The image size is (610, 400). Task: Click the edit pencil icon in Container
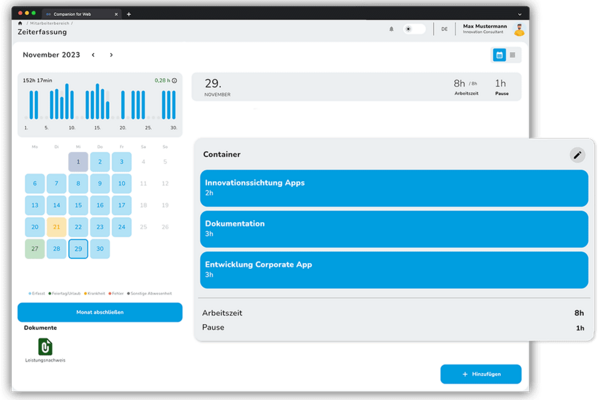click(577, 155)
